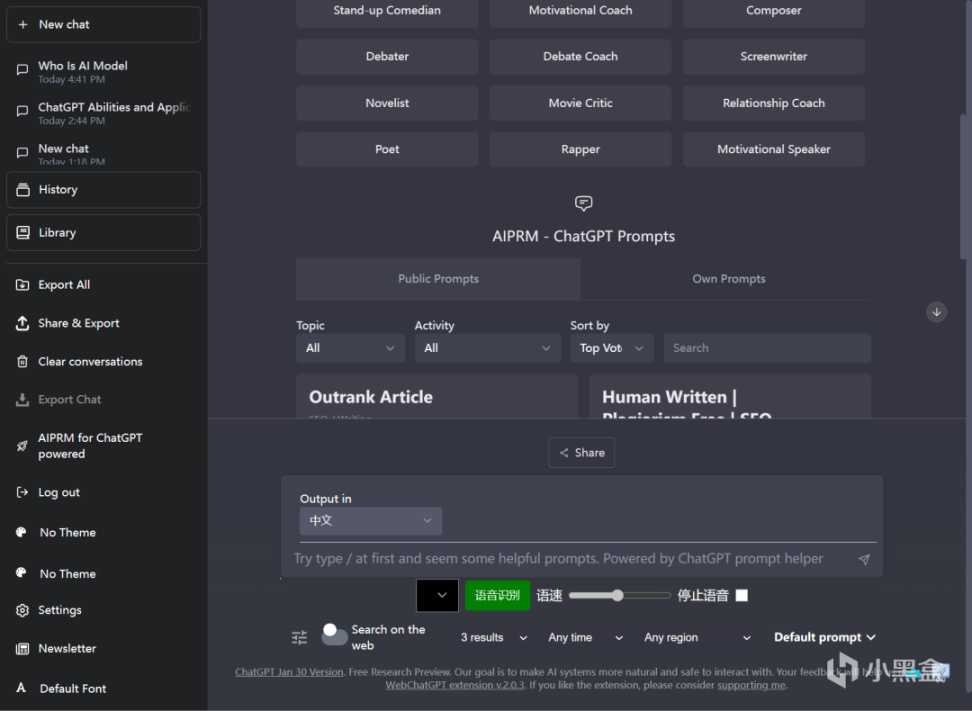Toggle Search on the web switch
Image resolution: width=972 pixels, height=711 pixels.
[335, 635]
